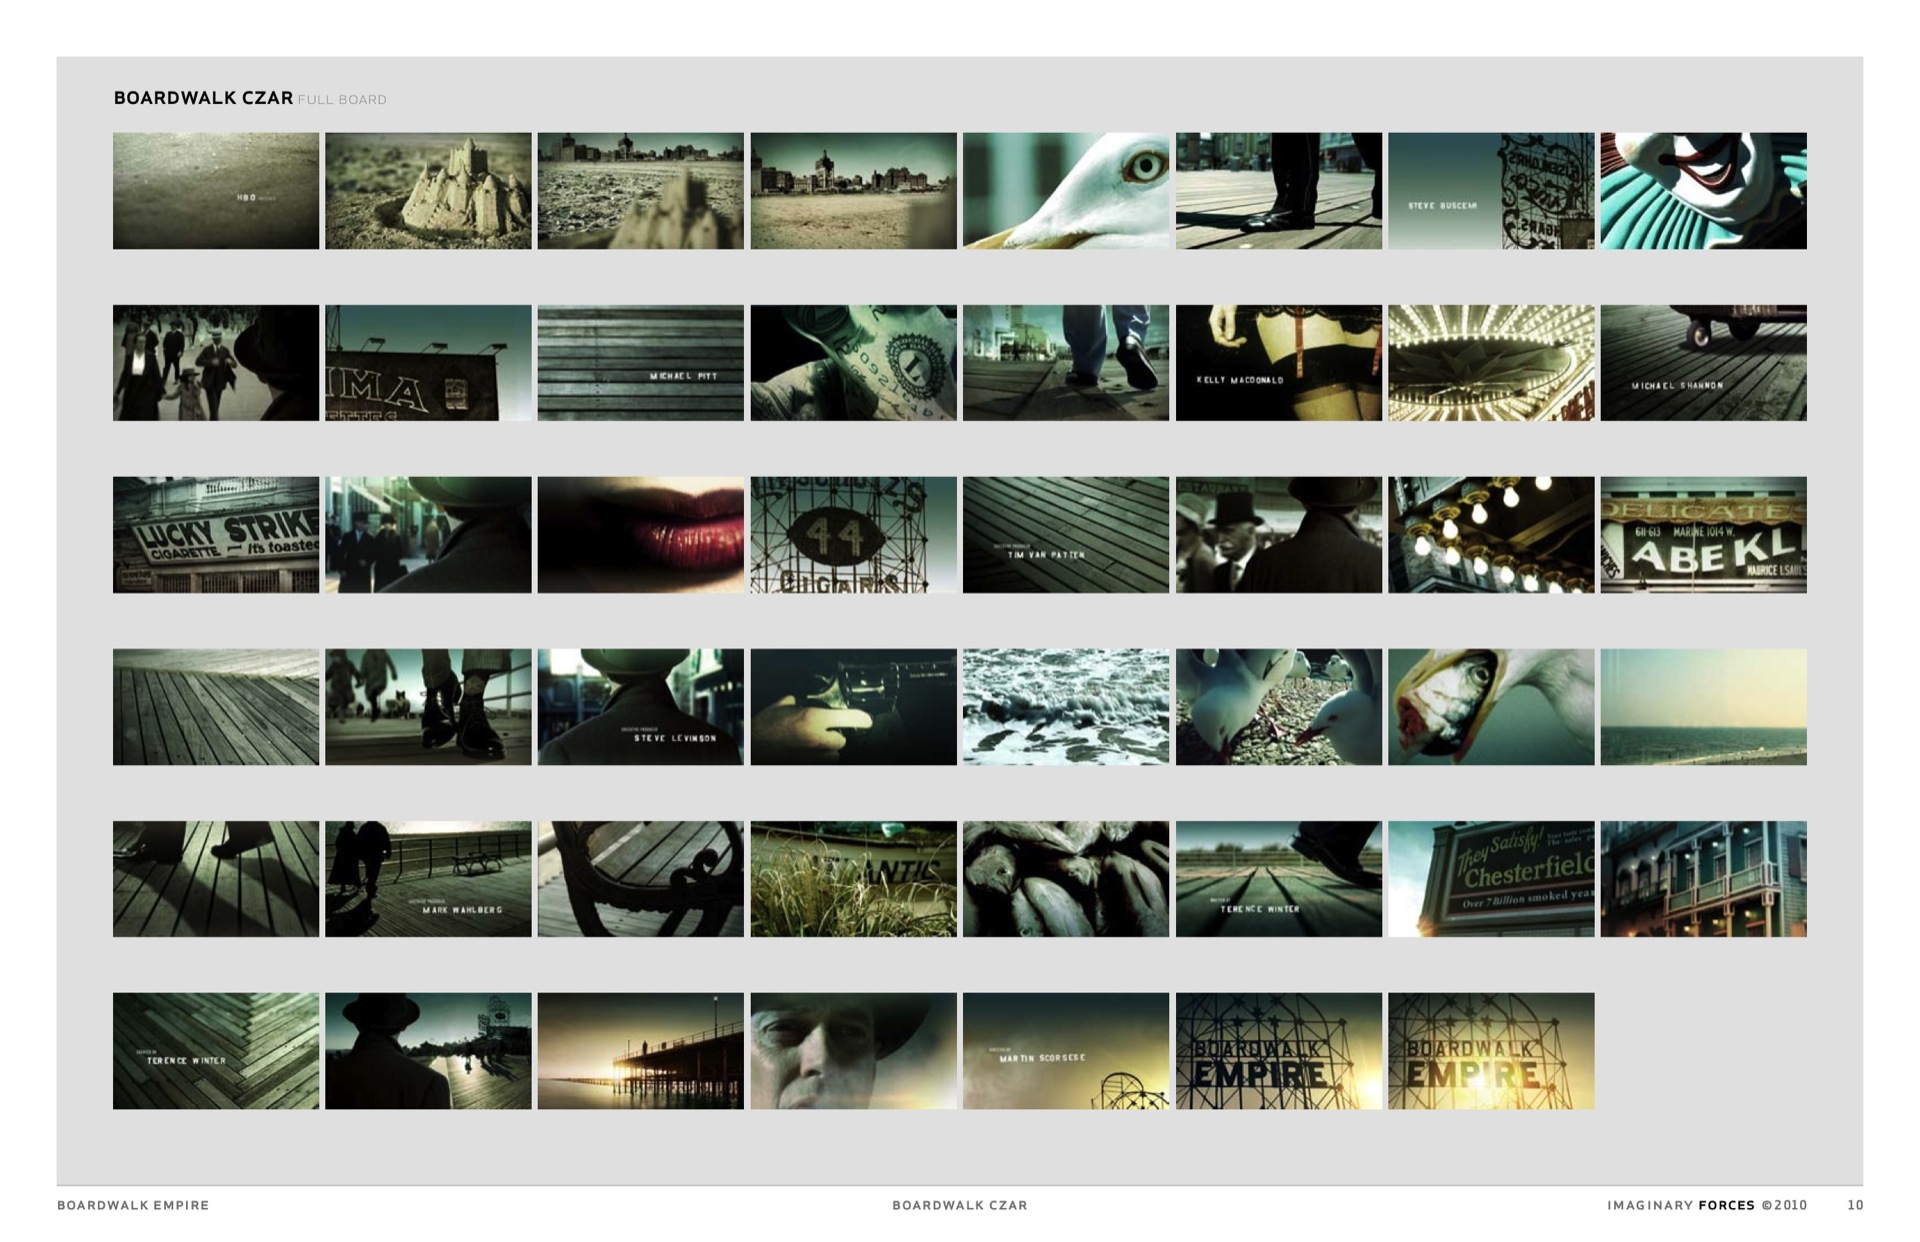The height and width of the screenshot is (1242, 1920).
Task: Click the Steve Buscemi credit frame
Action: 1490,190
